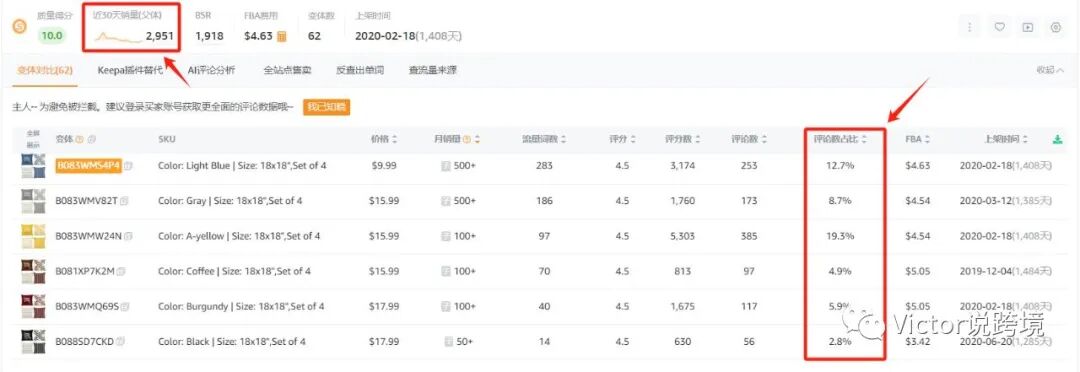This screenshot has width=1080, height=372.
Task: Click 5,303 rating count cell
Action: (x=682, y=236)
